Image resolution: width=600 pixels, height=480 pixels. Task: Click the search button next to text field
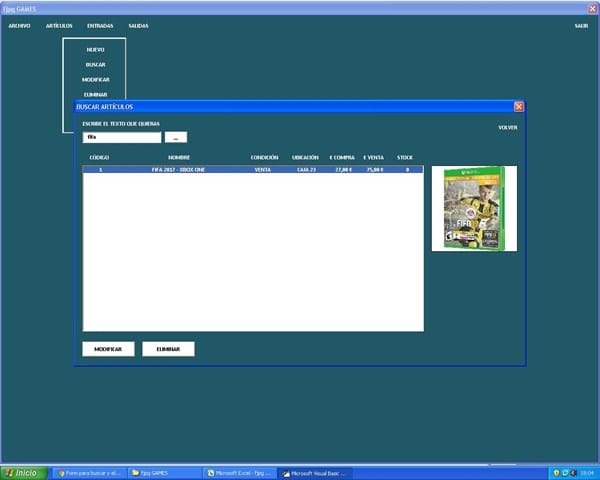pyautogui.click(x=175, y=137)
